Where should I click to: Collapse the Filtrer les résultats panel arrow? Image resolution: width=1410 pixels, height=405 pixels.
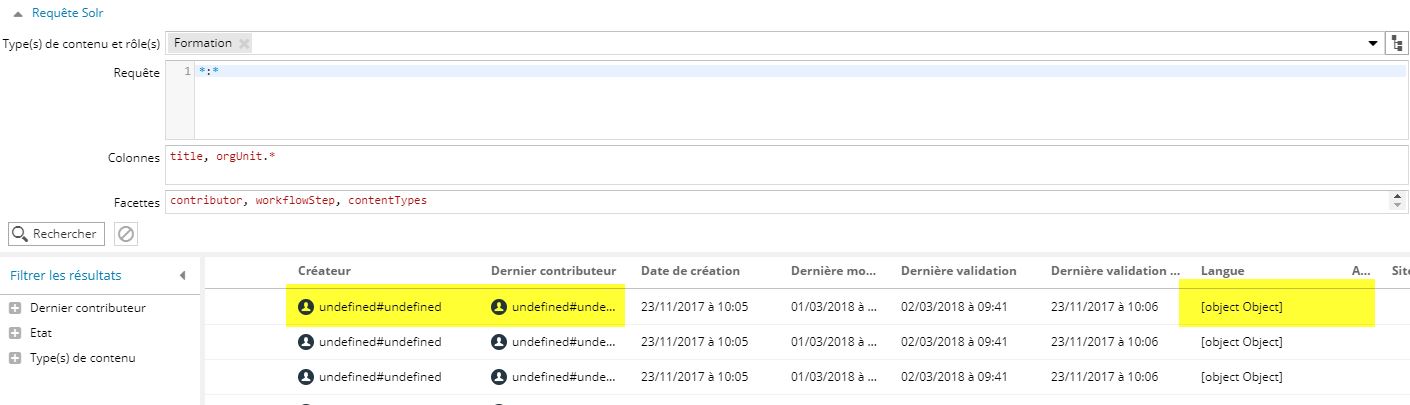point(182,275)
